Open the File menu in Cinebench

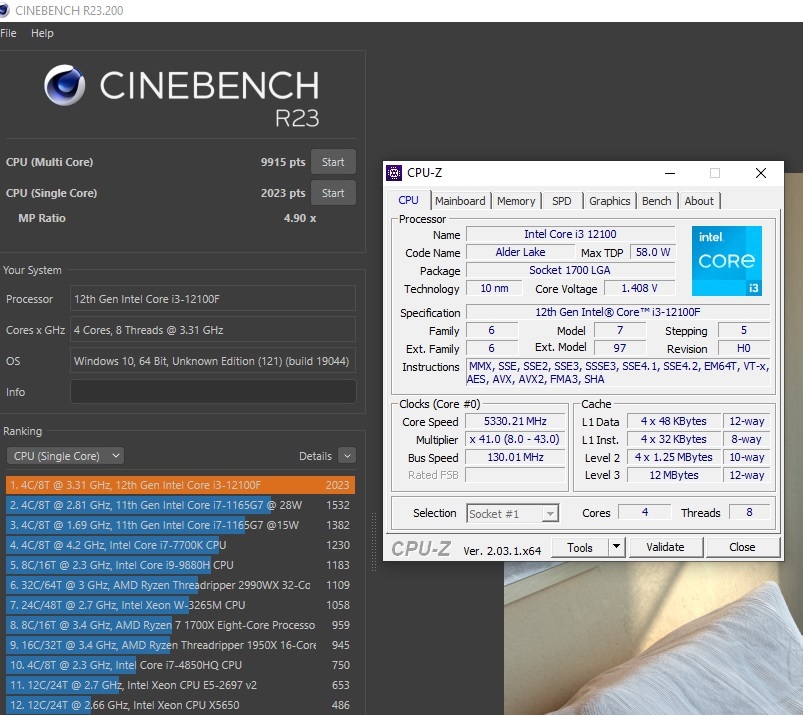coord(8,33)
